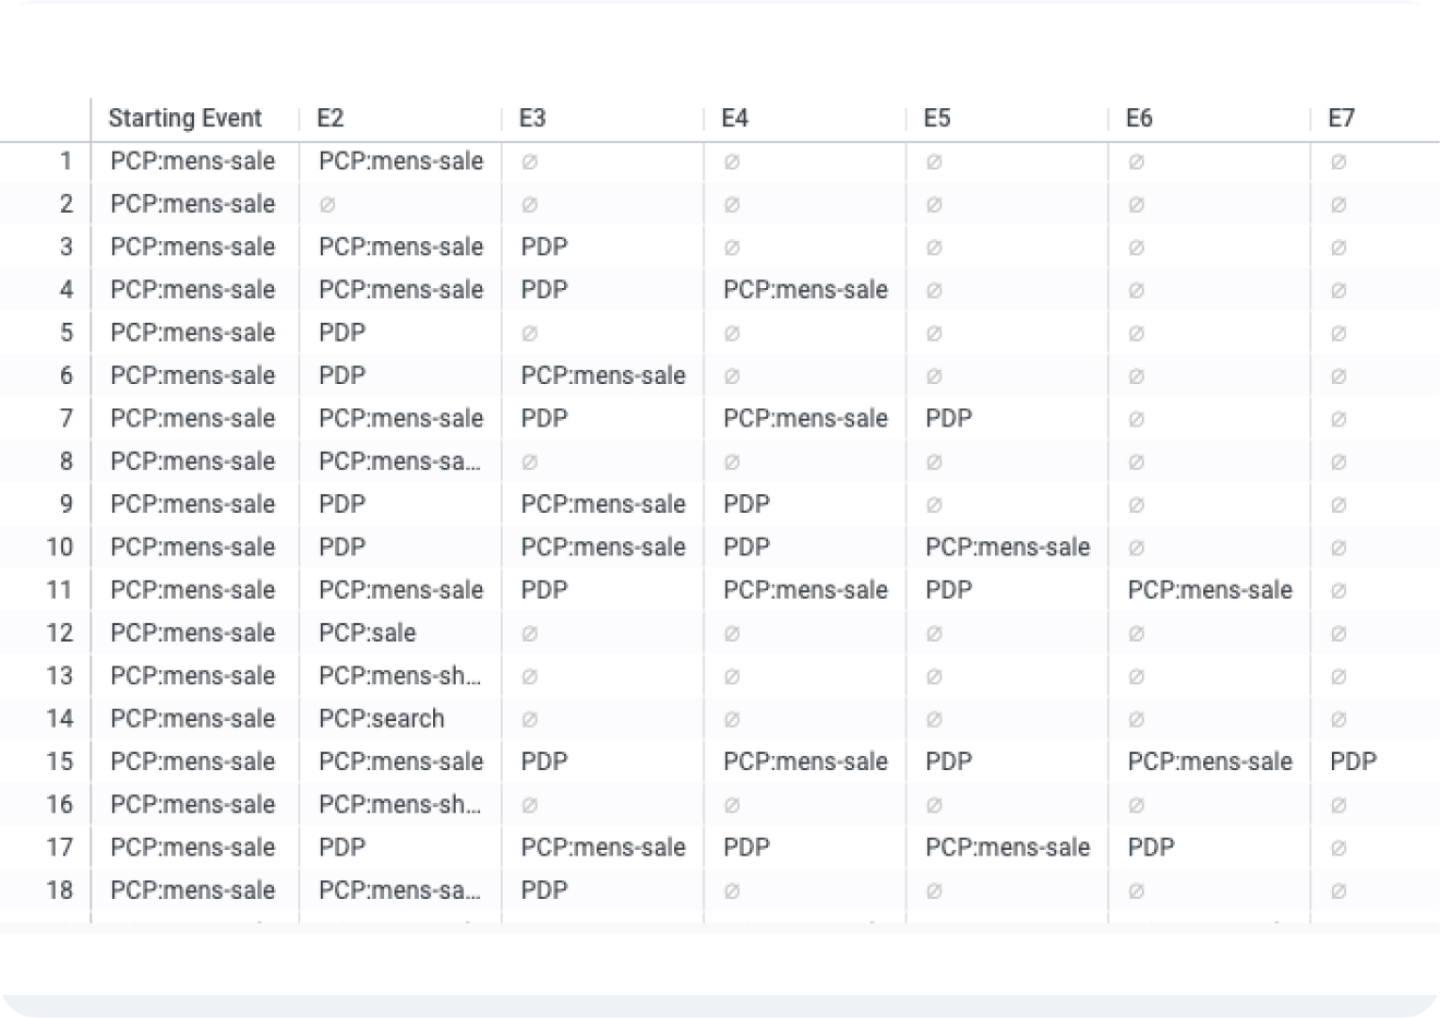The width and height of the screenshot is (1440, 1018).
Task: Click the null icon in row 14 E3
Action: (x=529, y=719)
